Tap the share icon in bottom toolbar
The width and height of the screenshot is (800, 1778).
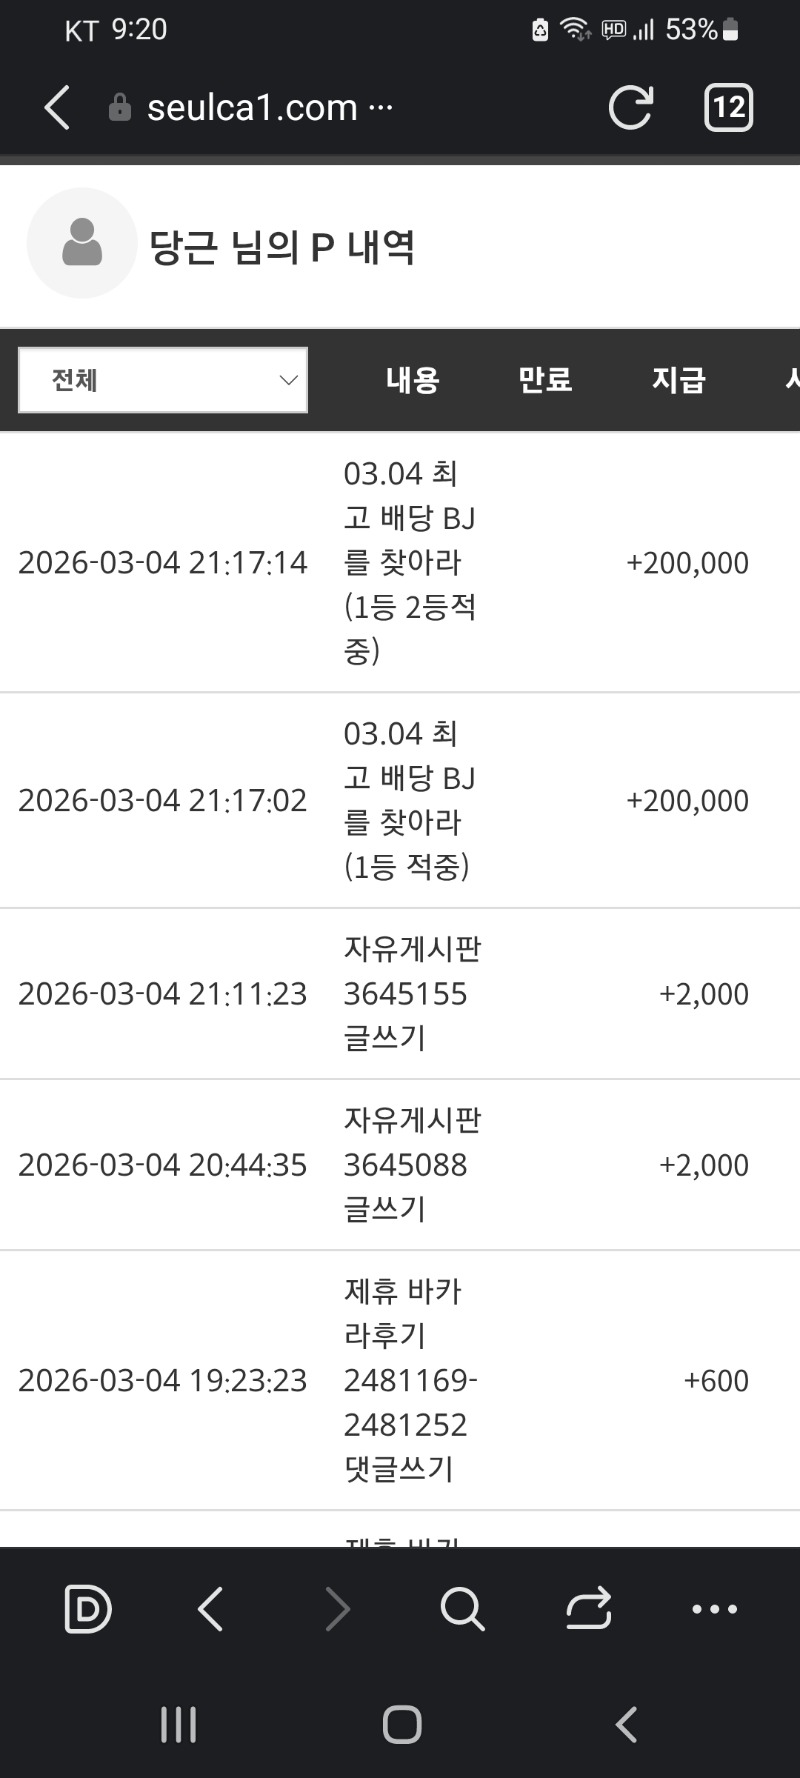pos(588,1609)
